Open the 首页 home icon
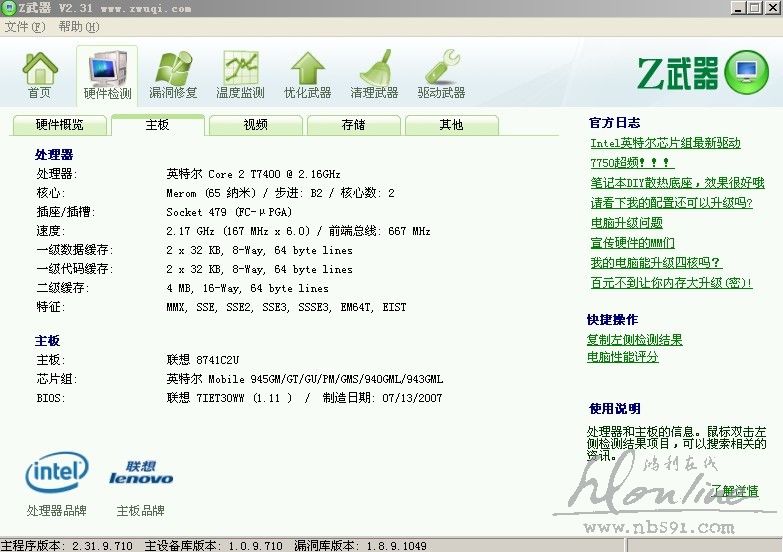 click(39, 74)
